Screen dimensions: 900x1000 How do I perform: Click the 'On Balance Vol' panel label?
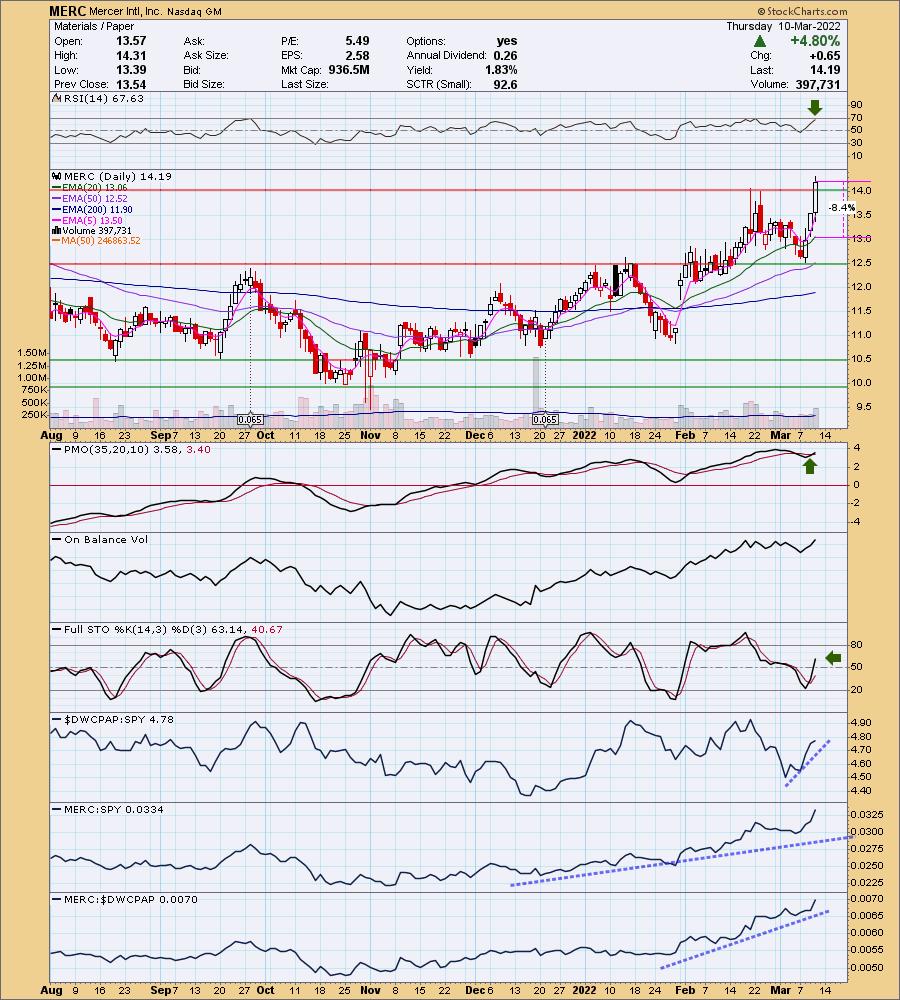pyautogui.click(x=106, y=540)
